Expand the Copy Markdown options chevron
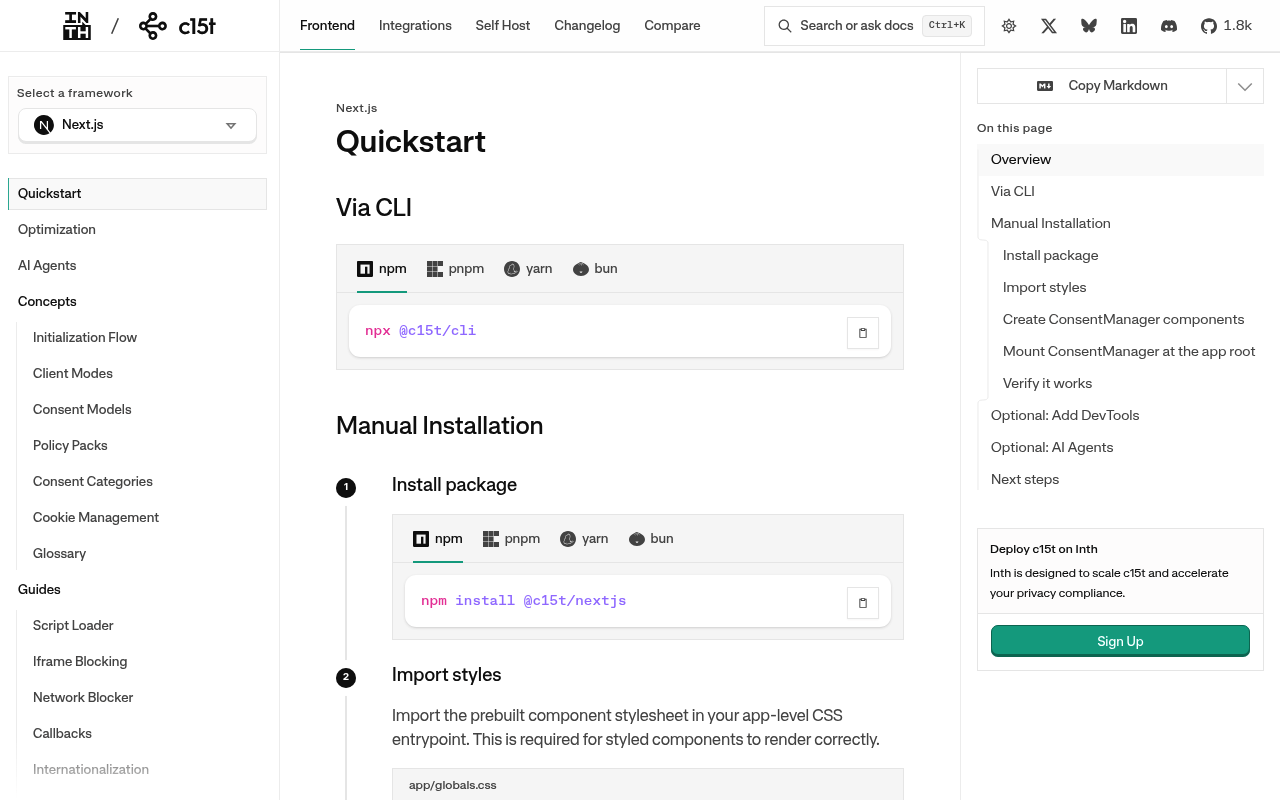The image size is (1280, 800). coord(1245,86)
